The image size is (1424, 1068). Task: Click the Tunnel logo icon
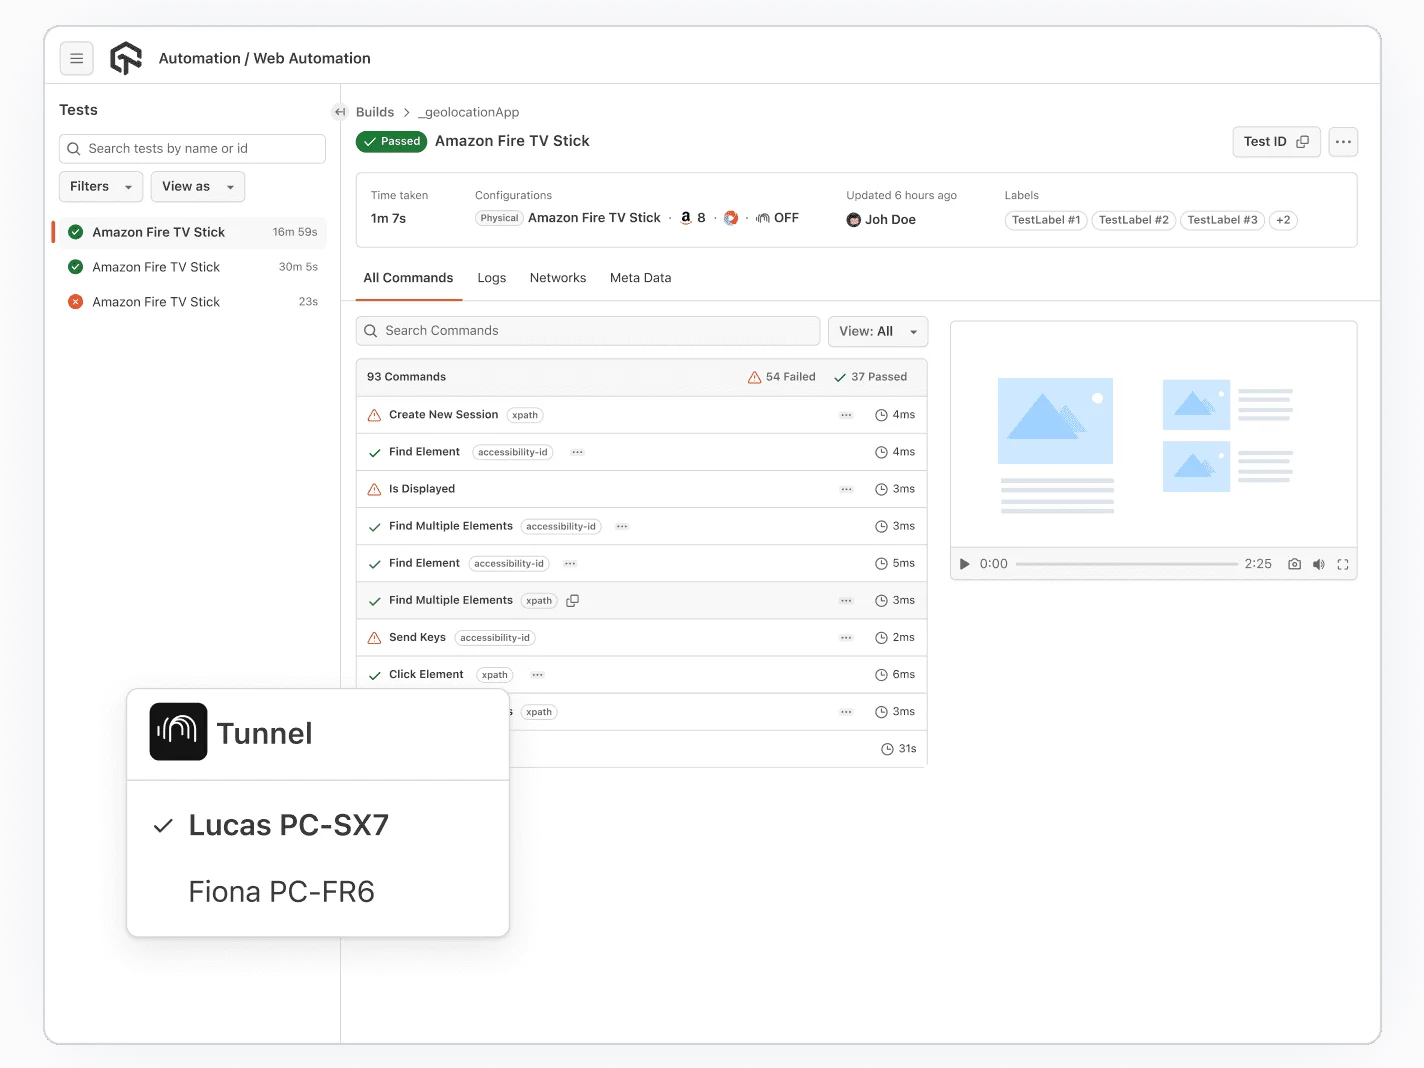178,732
